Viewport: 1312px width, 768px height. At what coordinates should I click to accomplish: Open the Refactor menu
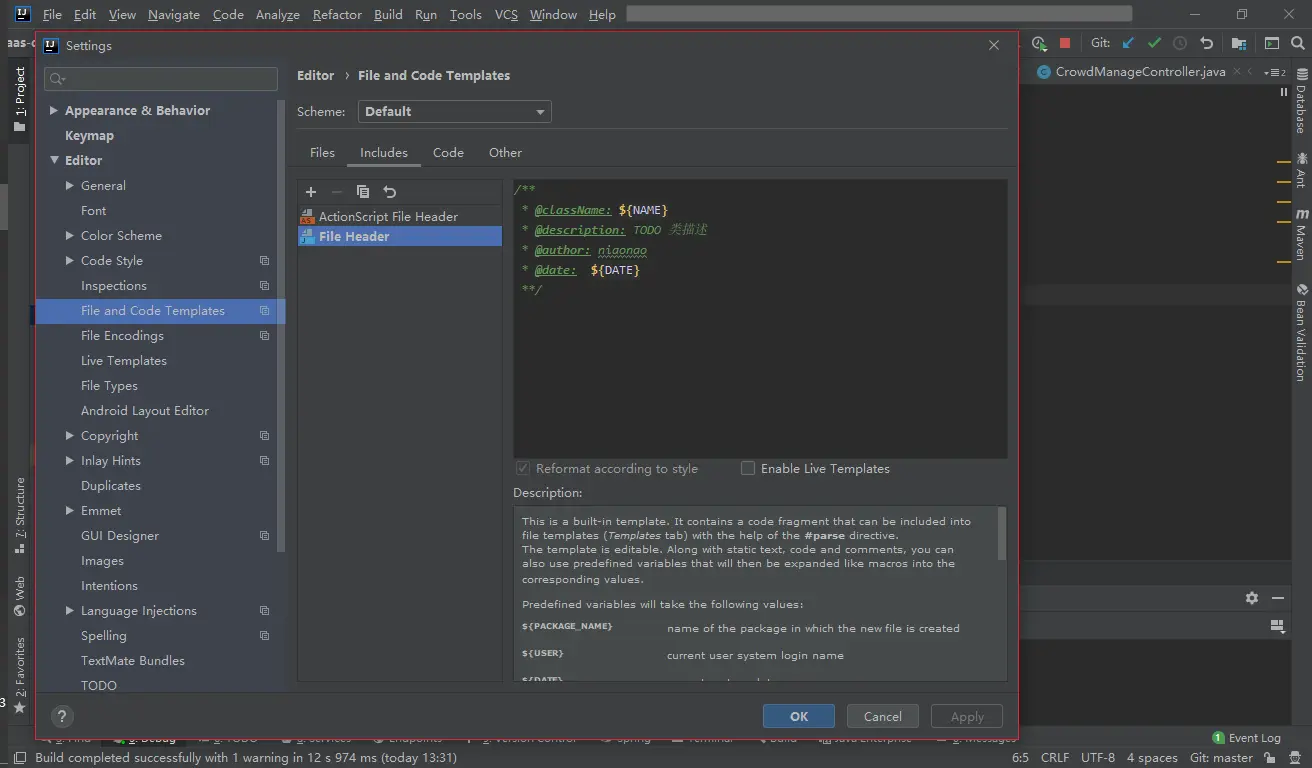click(337, 15)
